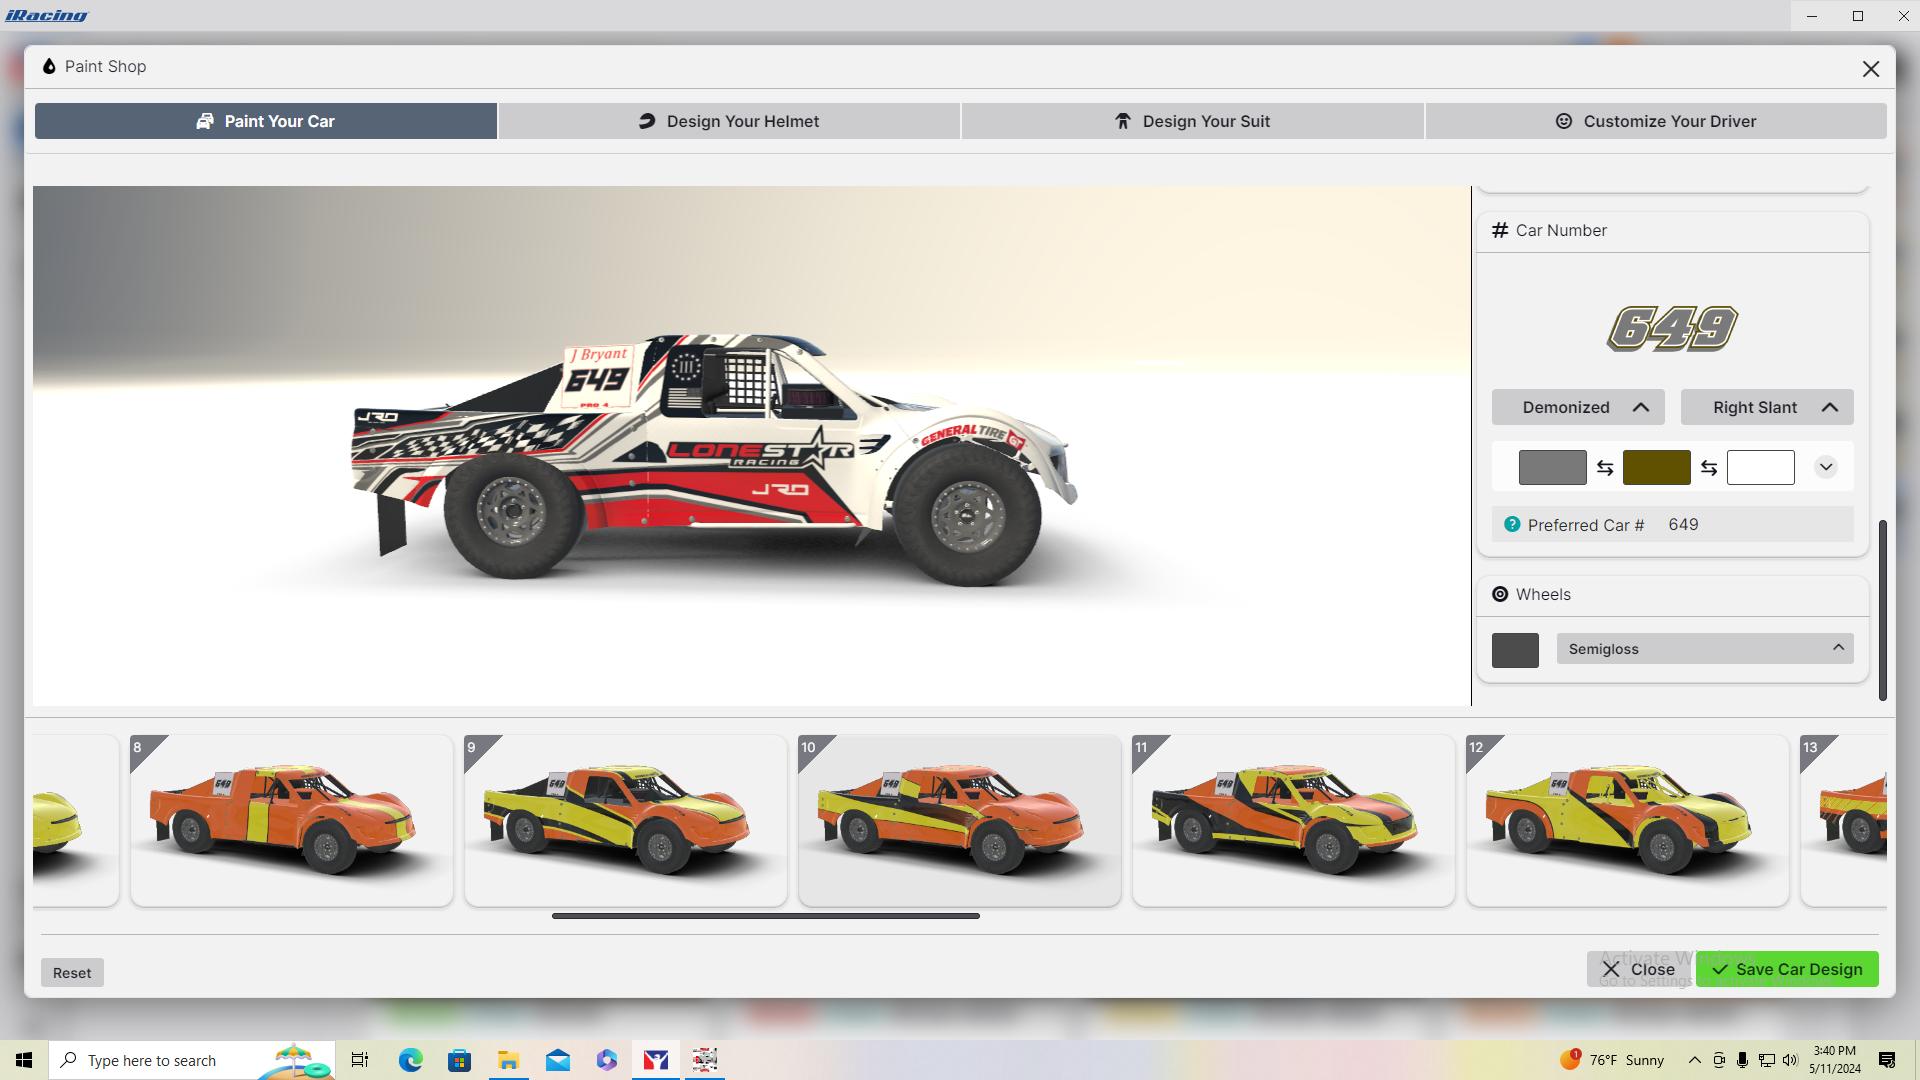Open the Preferred Car # help icon

click(1511, 524)
